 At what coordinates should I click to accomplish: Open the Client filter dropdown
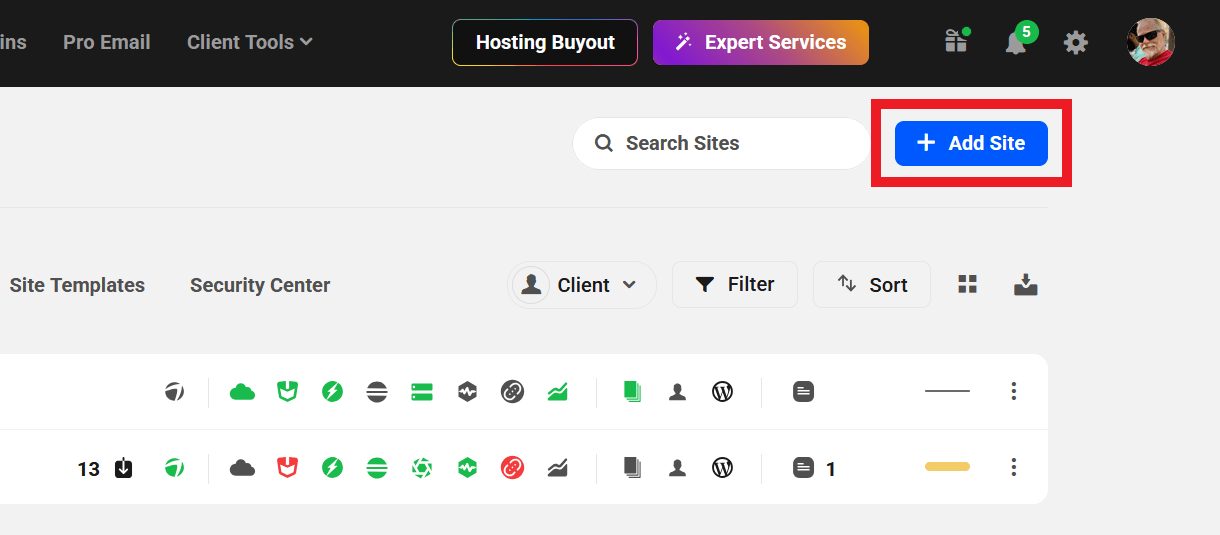582,285
